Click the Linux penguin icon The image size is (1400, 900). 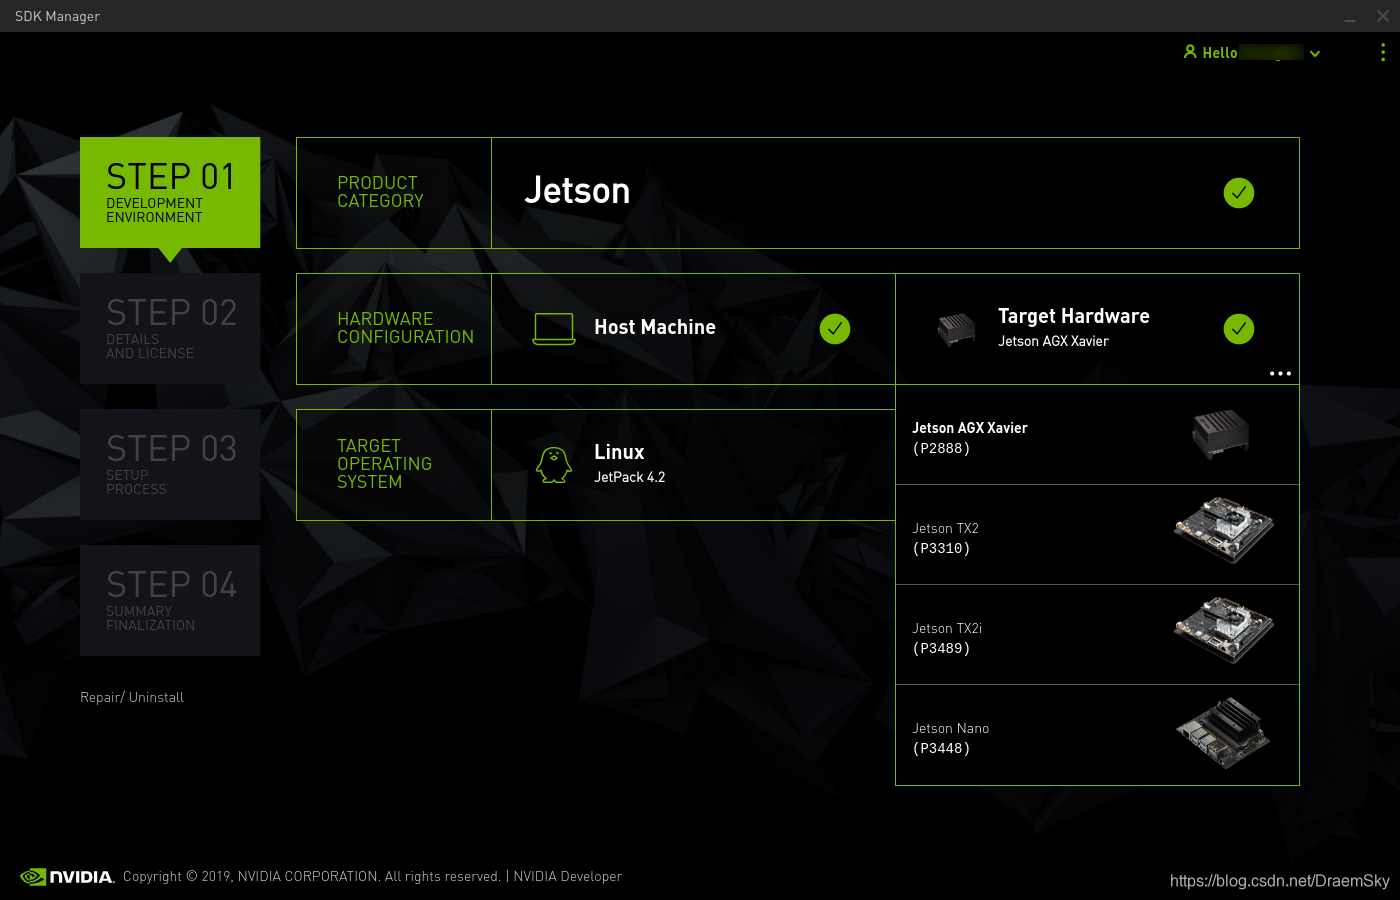point(554,465)
